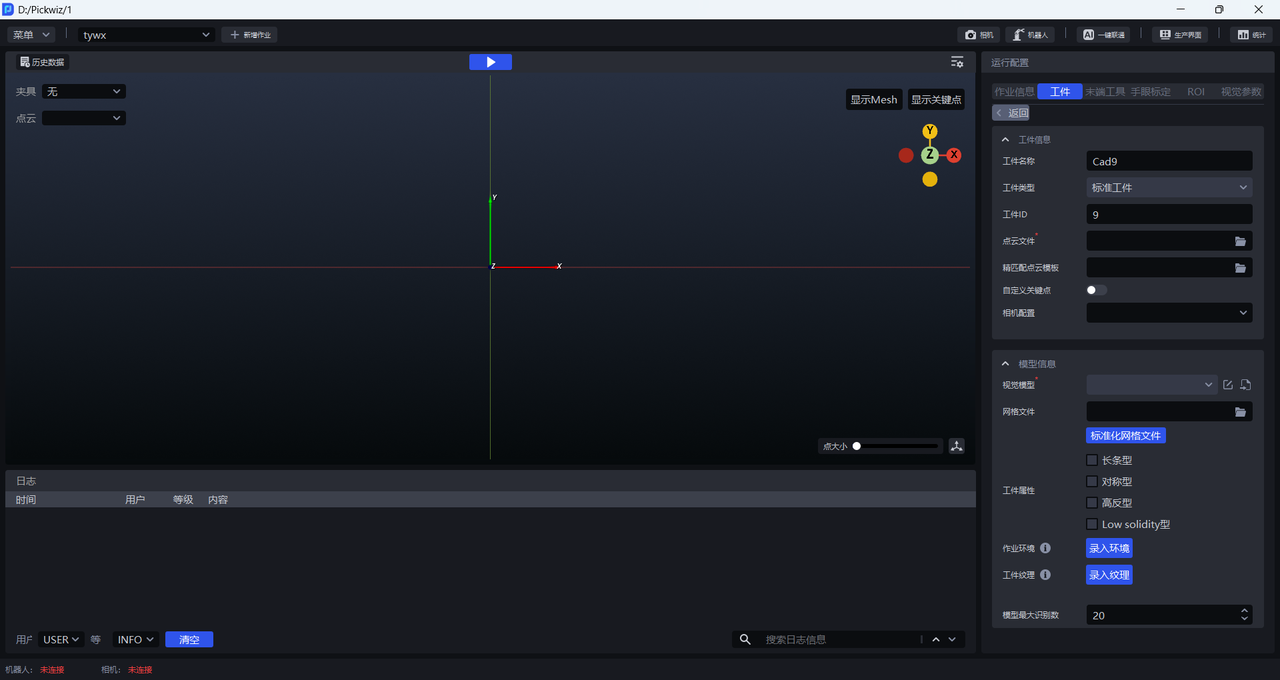The height and width of the screenshot is (680, 1280).
Task: Browse for 点云文件 using folder icon
Action: [1240, 241]
